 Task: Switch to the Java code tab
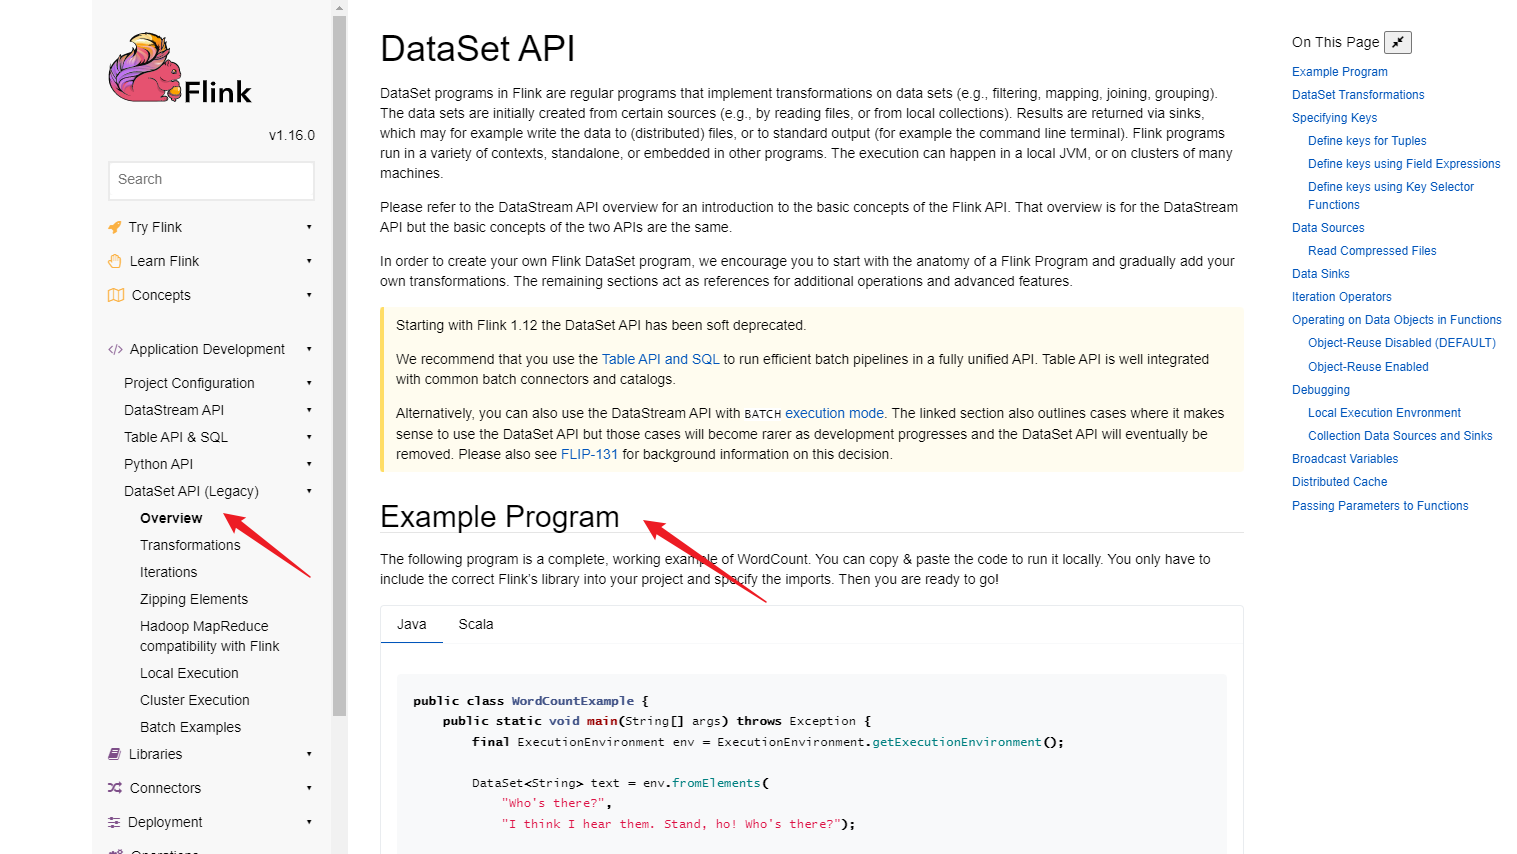412,624
